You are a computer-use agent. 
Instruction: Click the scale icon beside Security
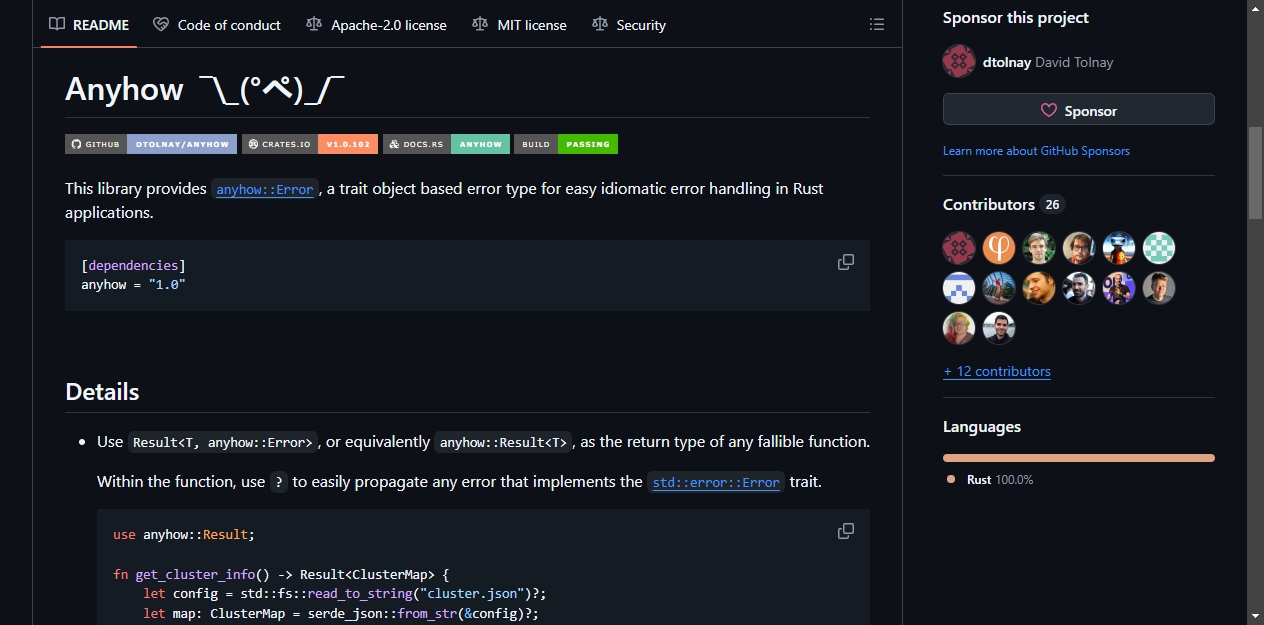600,25
